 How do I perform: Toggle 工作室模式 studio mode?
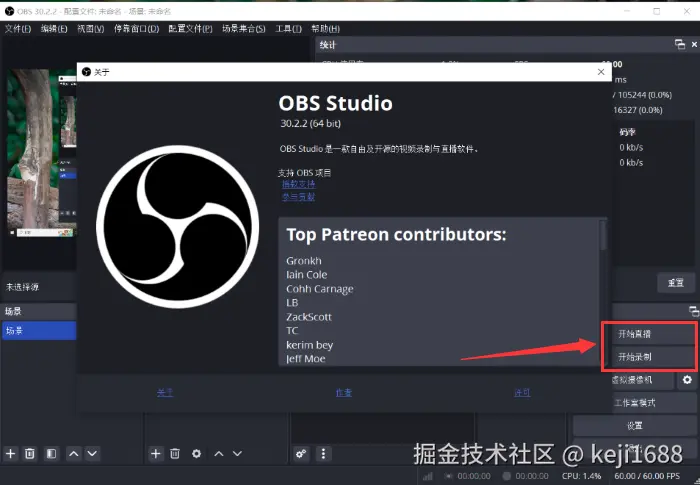point(654,403)
